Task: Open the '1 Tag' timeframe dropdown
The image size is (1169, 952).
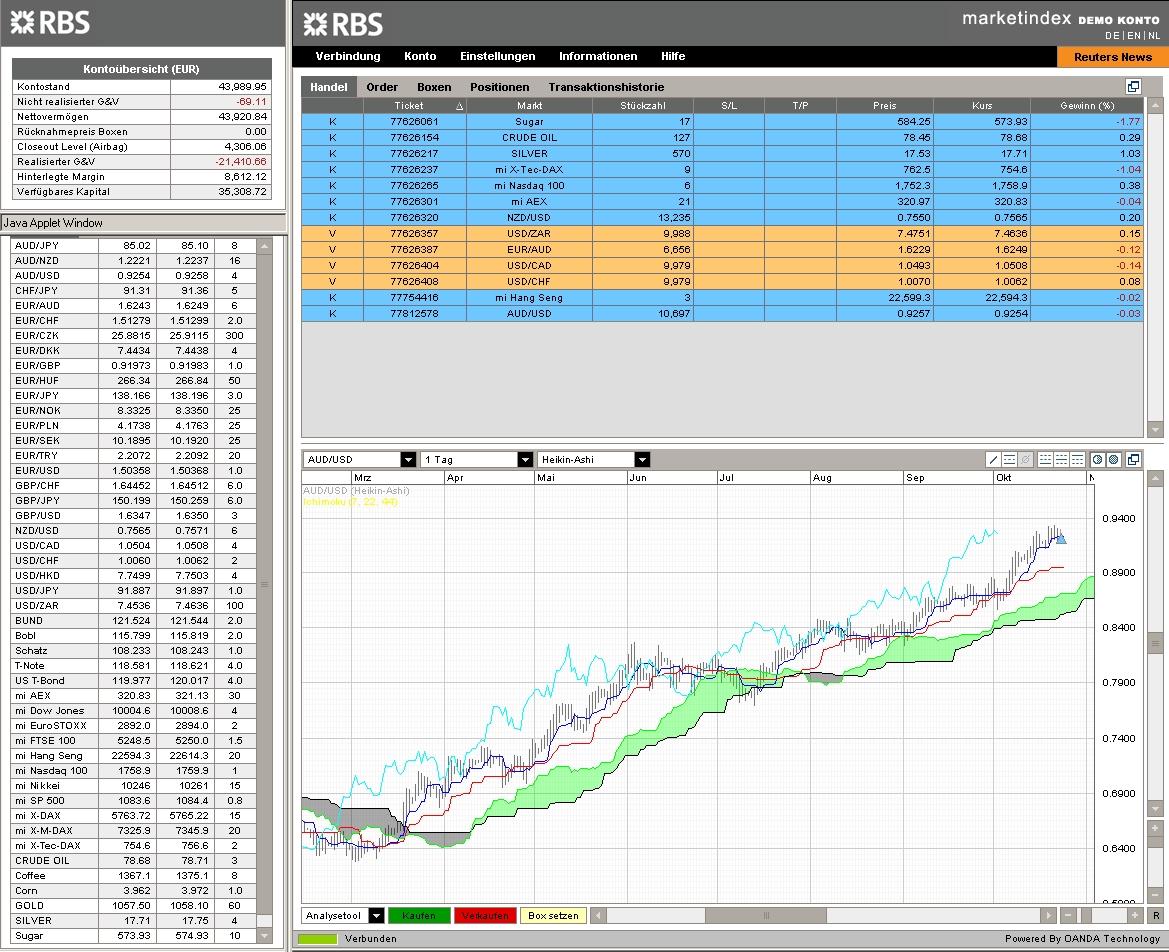Action: click(x=525, y=459)
